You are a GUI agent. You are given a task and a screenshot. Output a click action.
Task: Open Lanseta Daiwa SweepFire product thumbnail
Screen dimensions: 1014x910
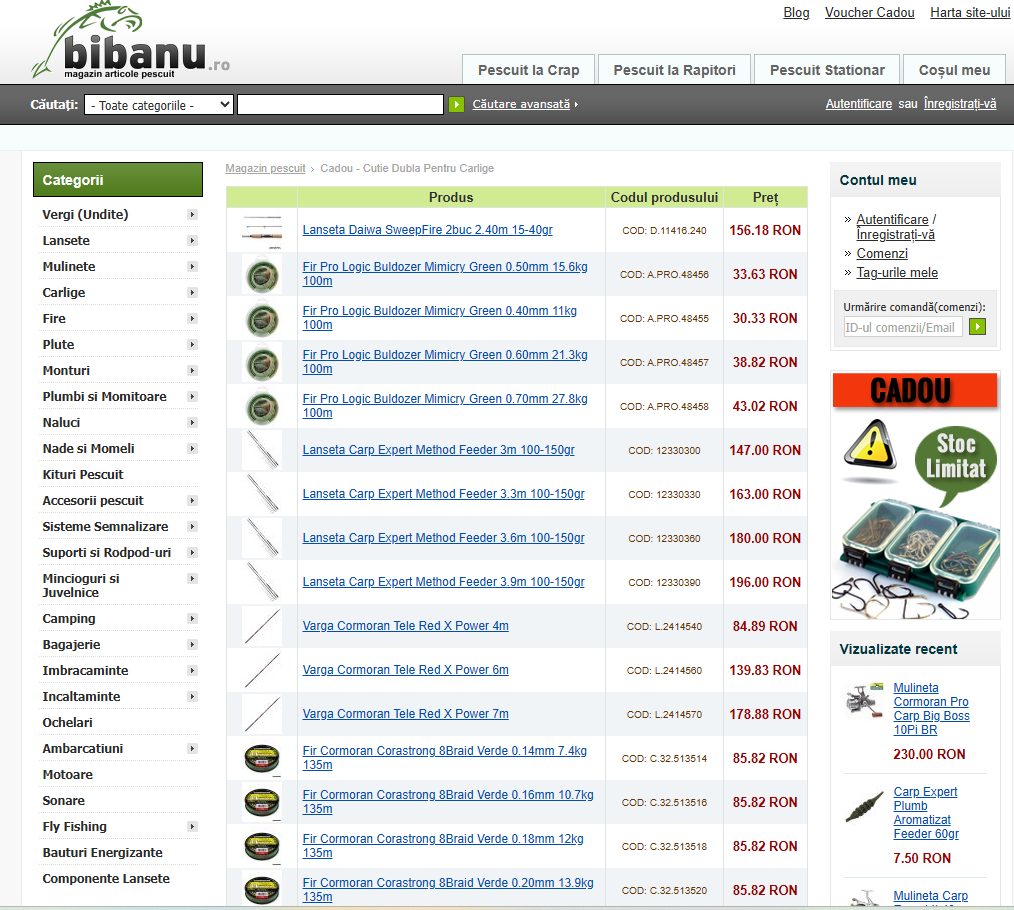(x=262, y=231)
